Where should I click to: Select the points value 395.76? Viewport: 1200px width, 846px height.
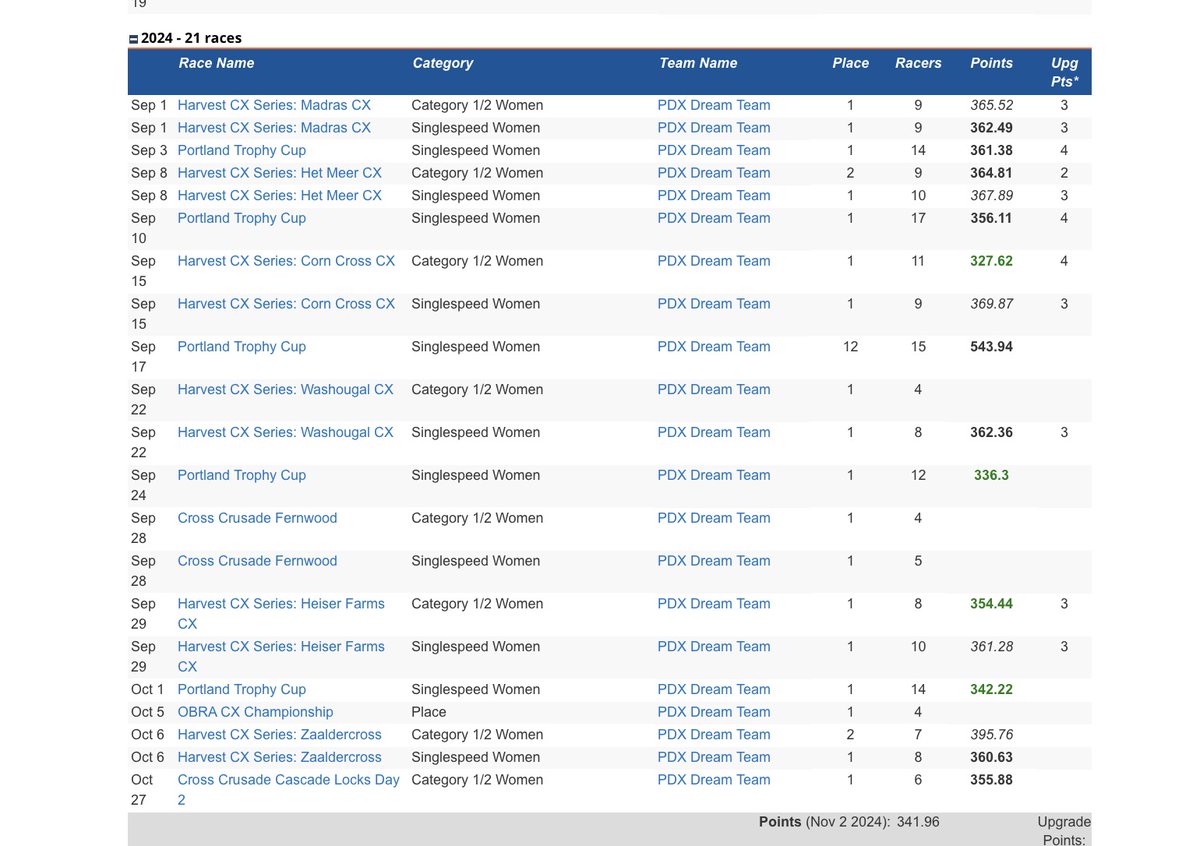(992, 735)
